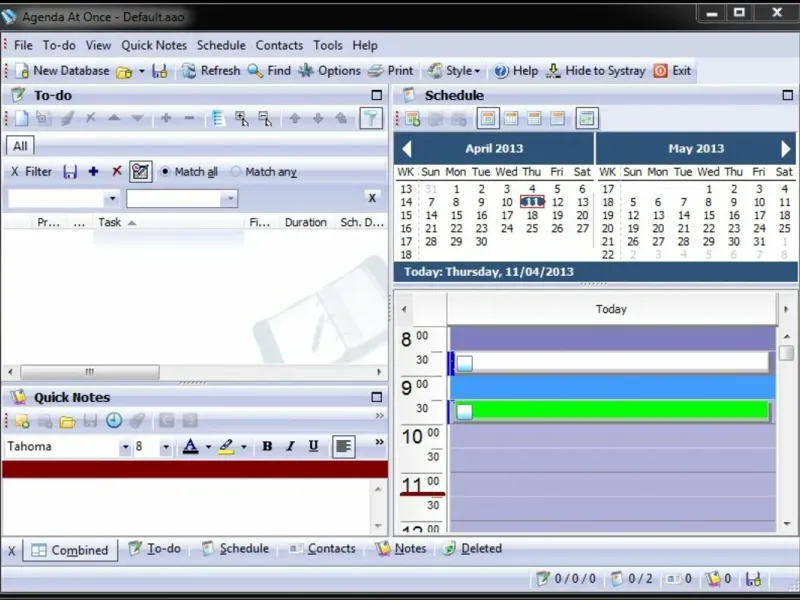Toggle left text alignment button
Screen dimensions: 800x600
[343, 446]
